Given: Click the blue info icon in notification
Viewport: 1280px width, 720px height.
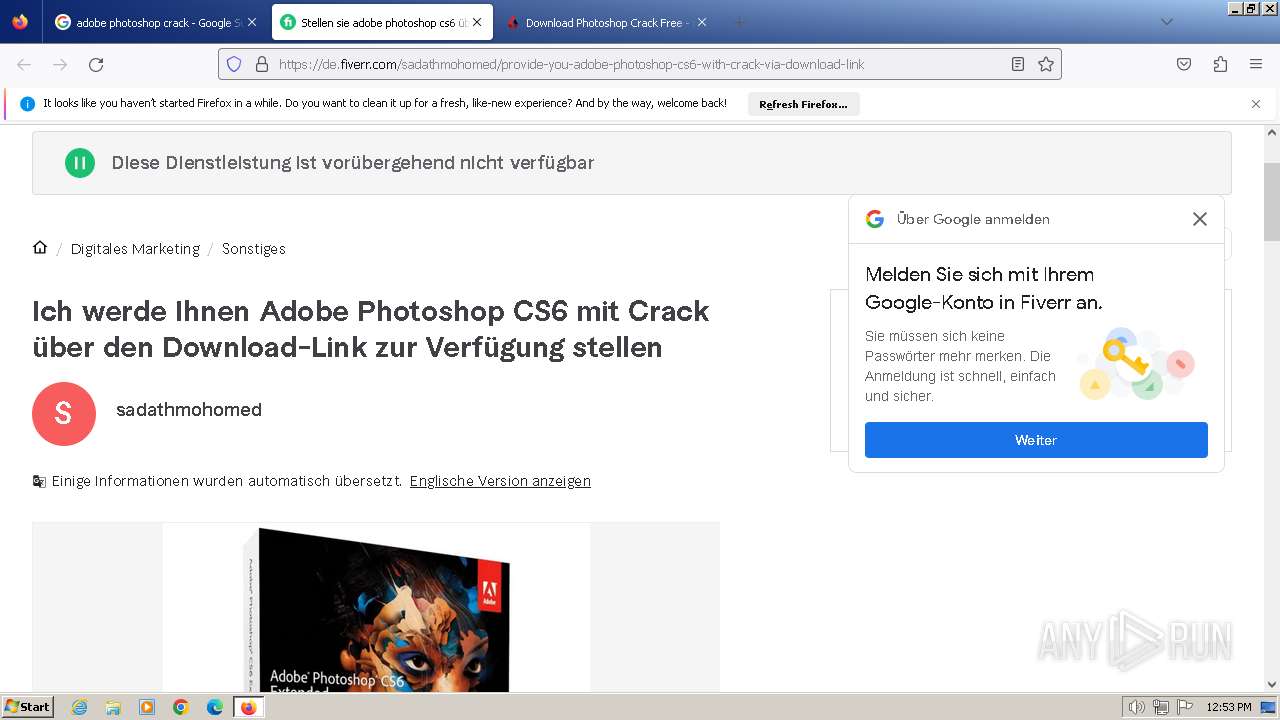Looking at the screenshot, I should coord(27,103).
